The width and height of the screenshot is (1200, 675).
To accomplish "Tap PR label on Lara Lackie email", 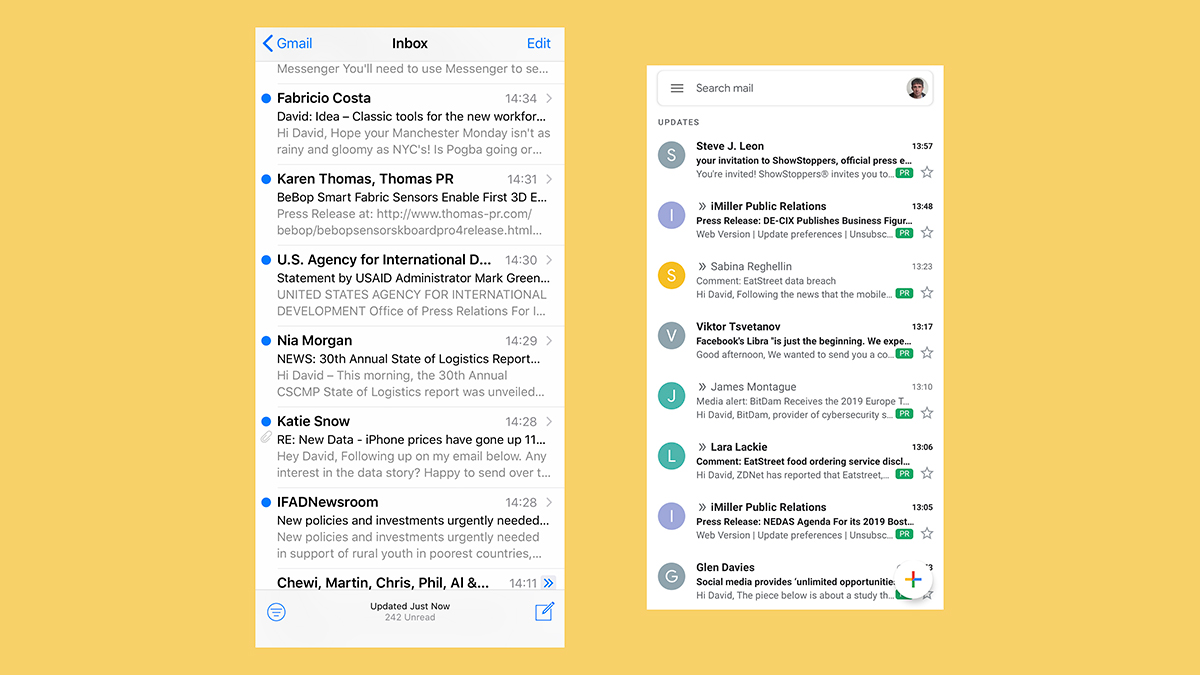I will (904, 473).
